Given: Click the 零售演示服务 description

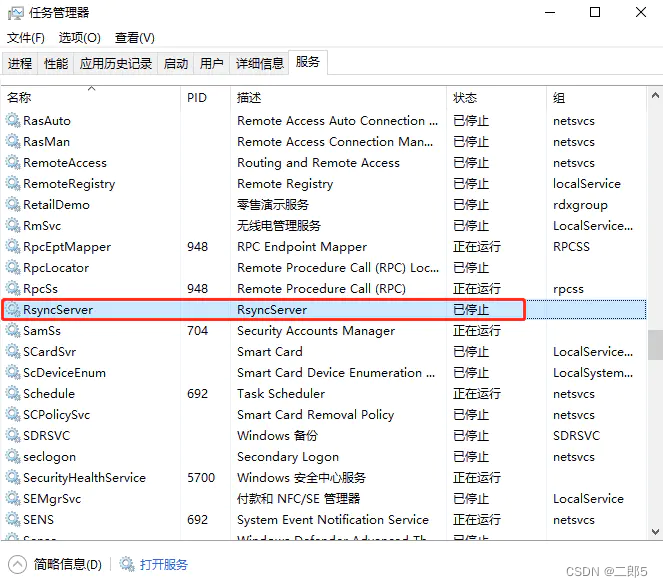Looking at the screenshot, I should 272,205.
